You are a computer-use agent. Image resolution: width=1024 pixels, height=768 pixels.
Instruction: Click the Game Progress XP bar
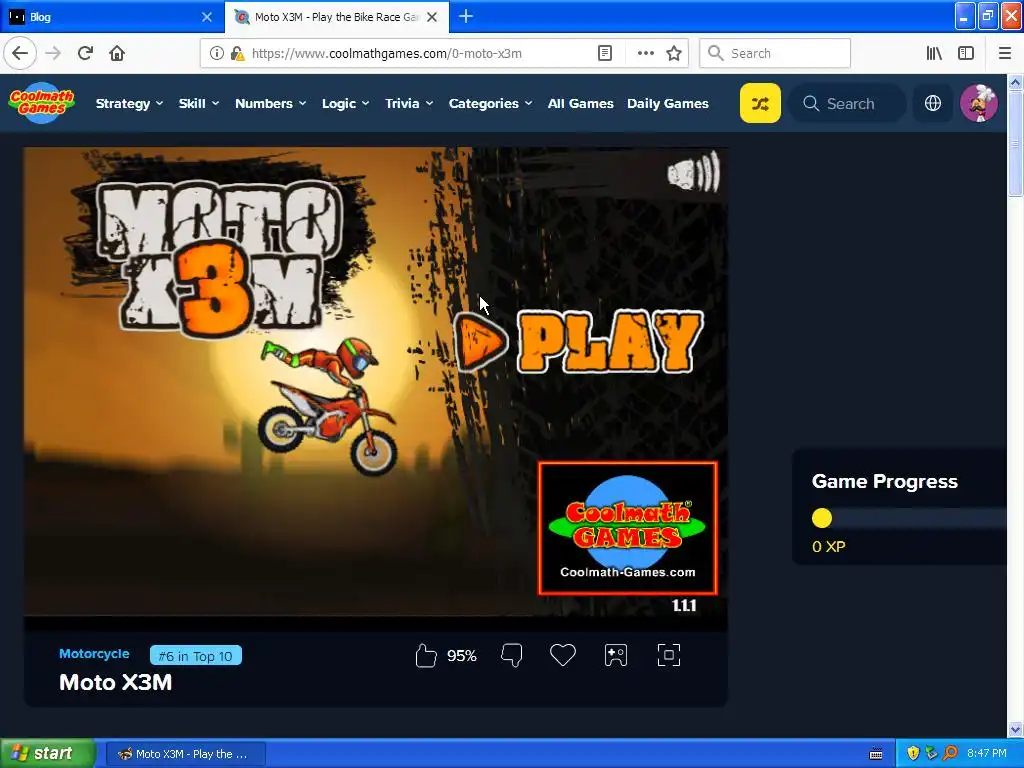pos(908,519)
